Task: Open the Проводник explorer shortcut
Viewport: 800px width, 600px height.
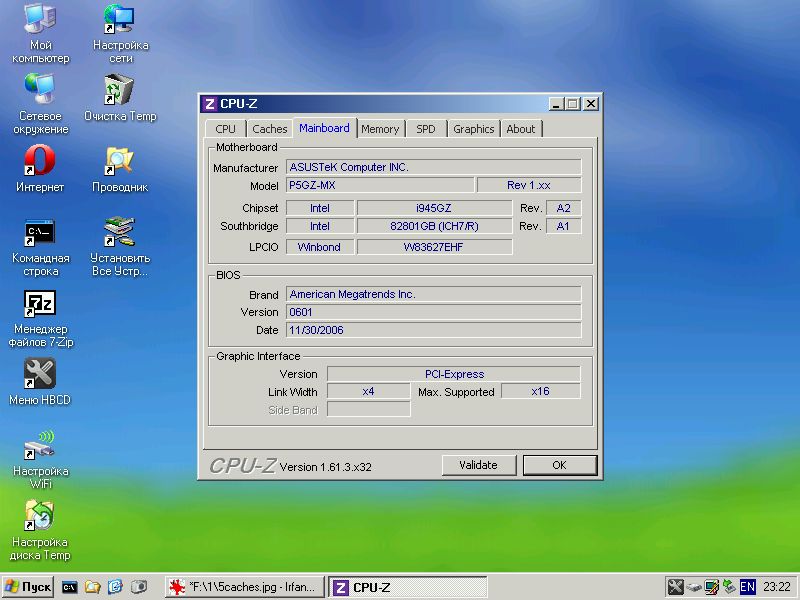Action: (120, 168)
